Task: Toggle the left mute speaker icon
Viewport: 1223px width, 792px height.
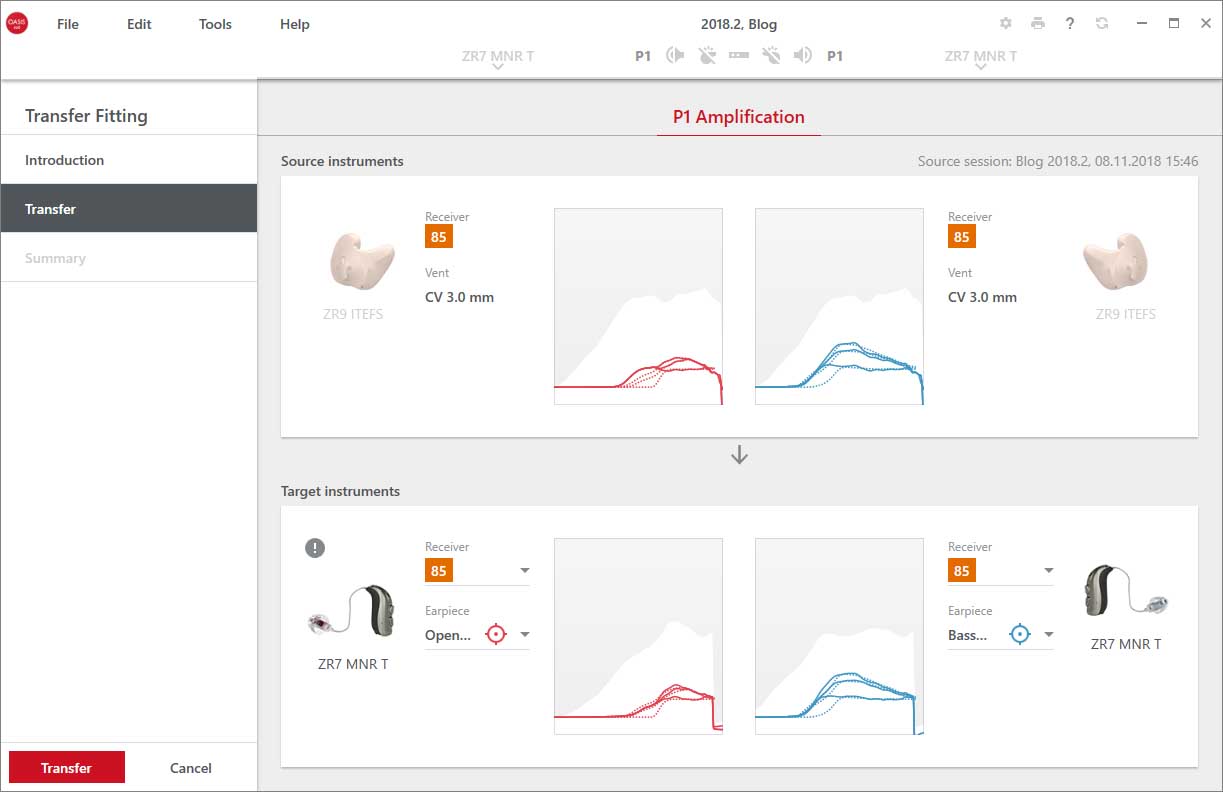Action: coord(676,56)
